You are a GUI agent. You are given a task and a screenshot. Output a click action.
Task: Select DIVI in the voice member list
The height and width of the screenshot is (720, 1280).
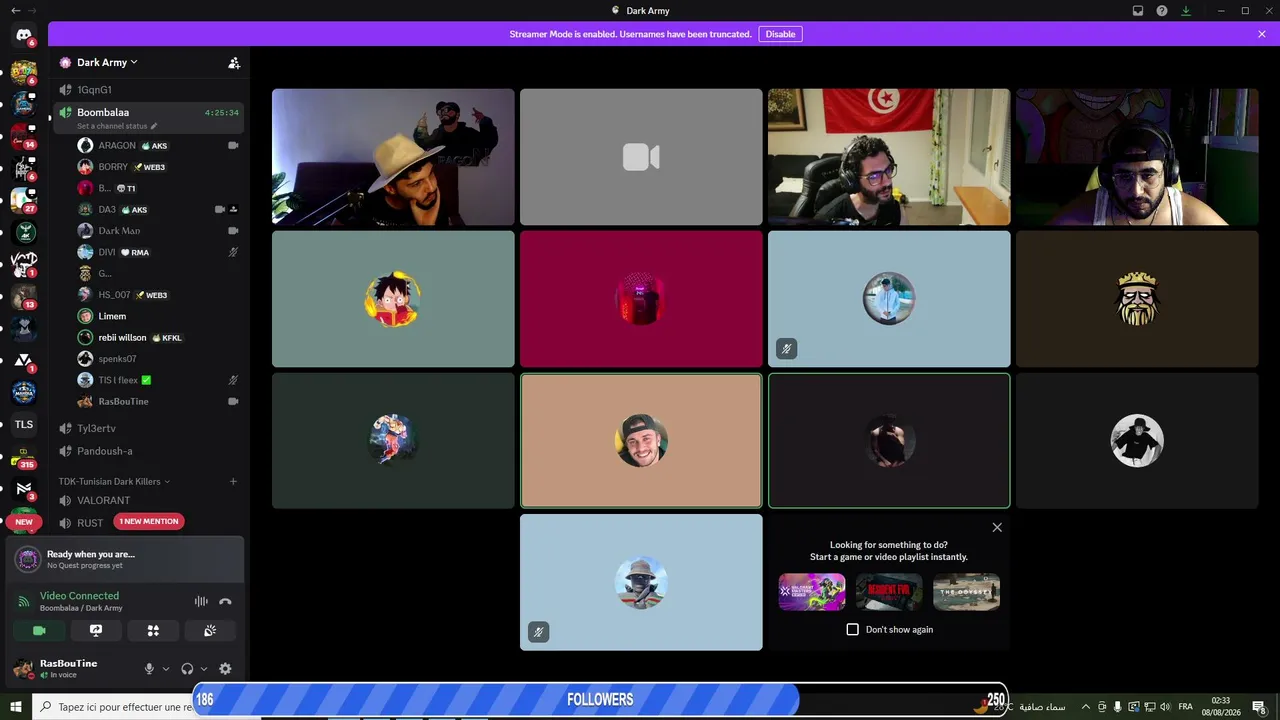pyautogui.click(x=158, y=252)
